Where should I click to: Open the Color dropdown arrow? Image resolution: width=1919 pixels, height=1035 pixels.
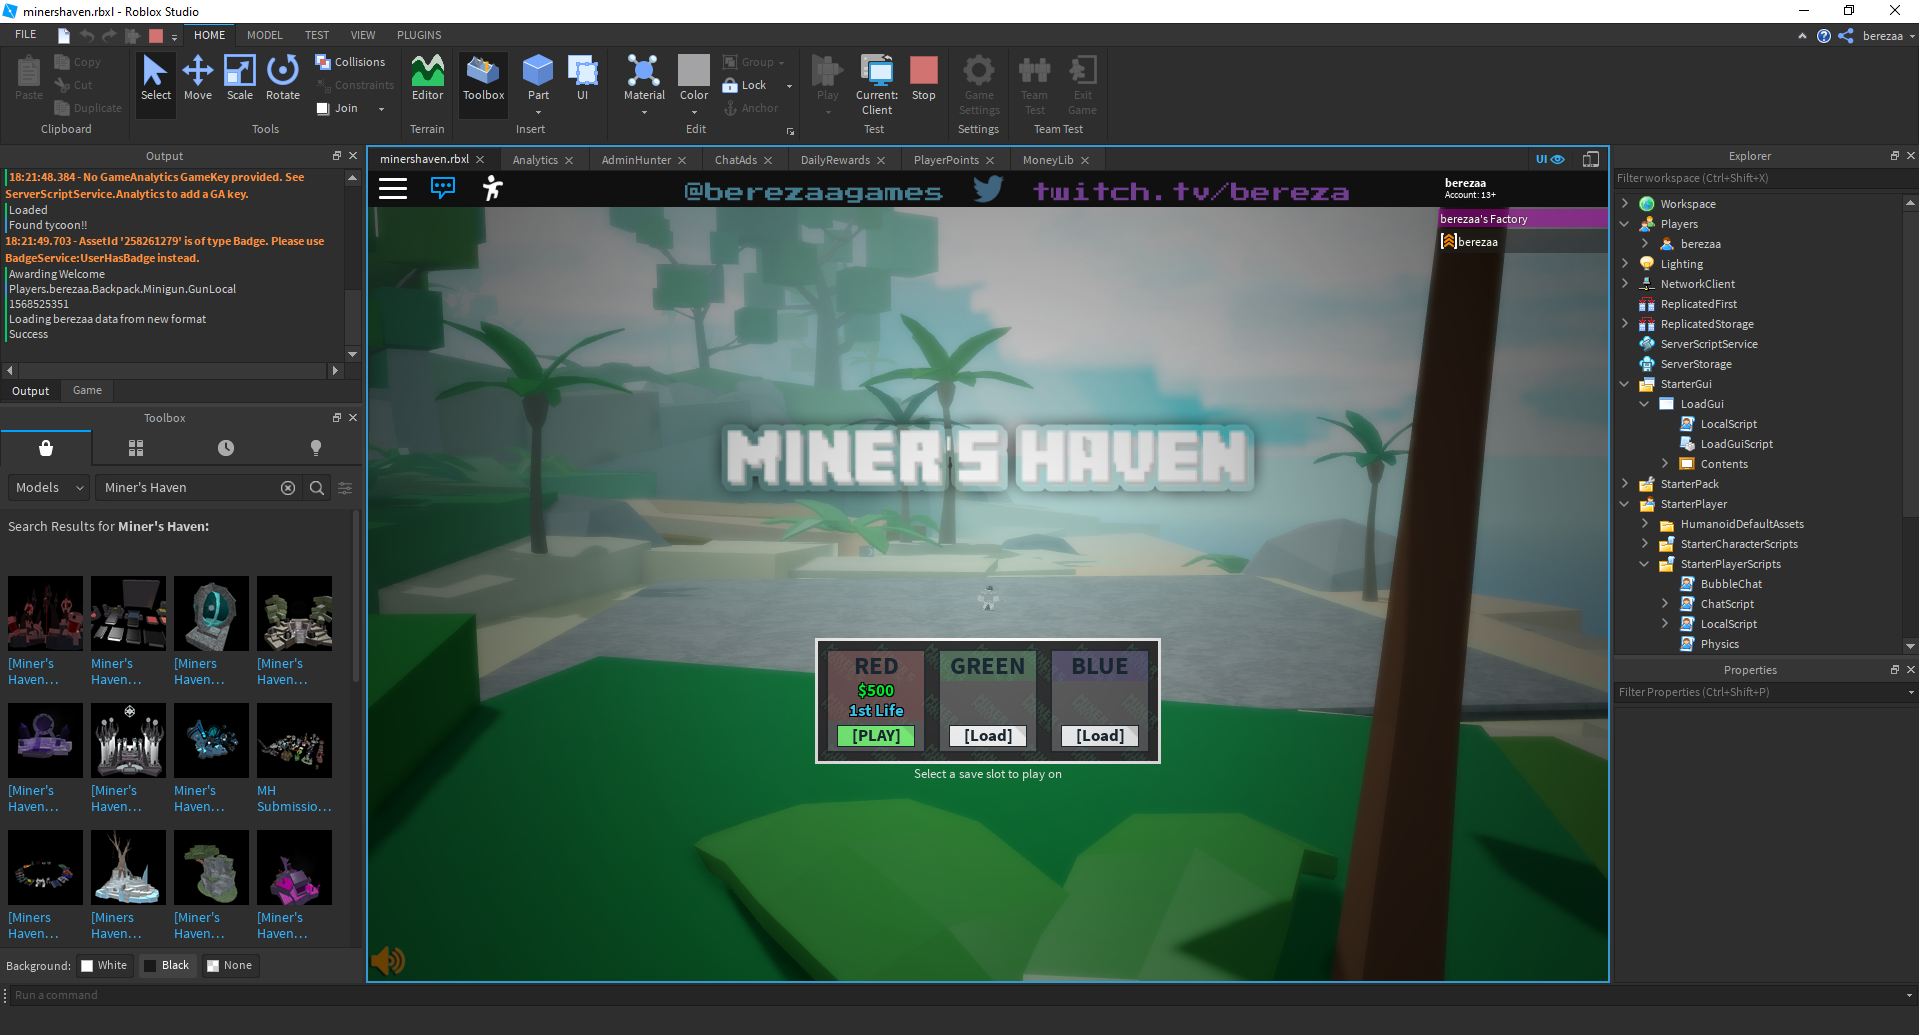694,112
